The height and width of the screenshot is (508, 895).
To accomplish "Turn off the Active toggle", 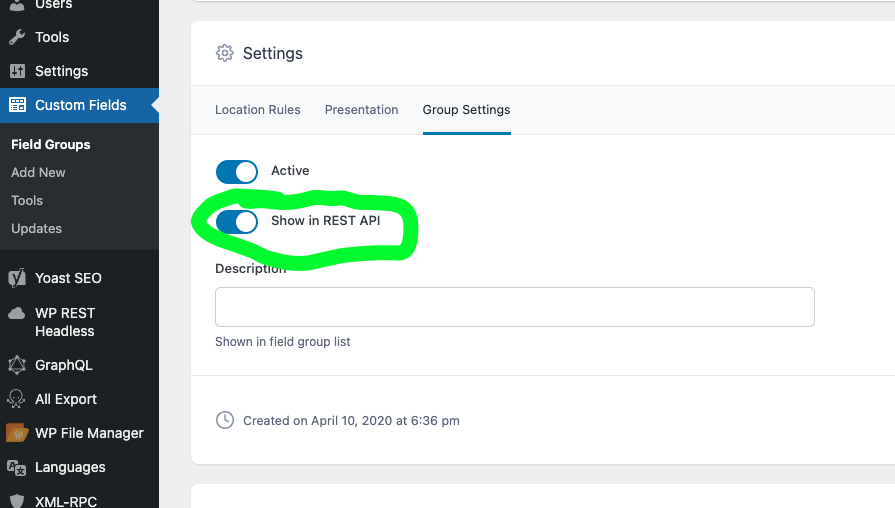I will click(x=237, y=171).
